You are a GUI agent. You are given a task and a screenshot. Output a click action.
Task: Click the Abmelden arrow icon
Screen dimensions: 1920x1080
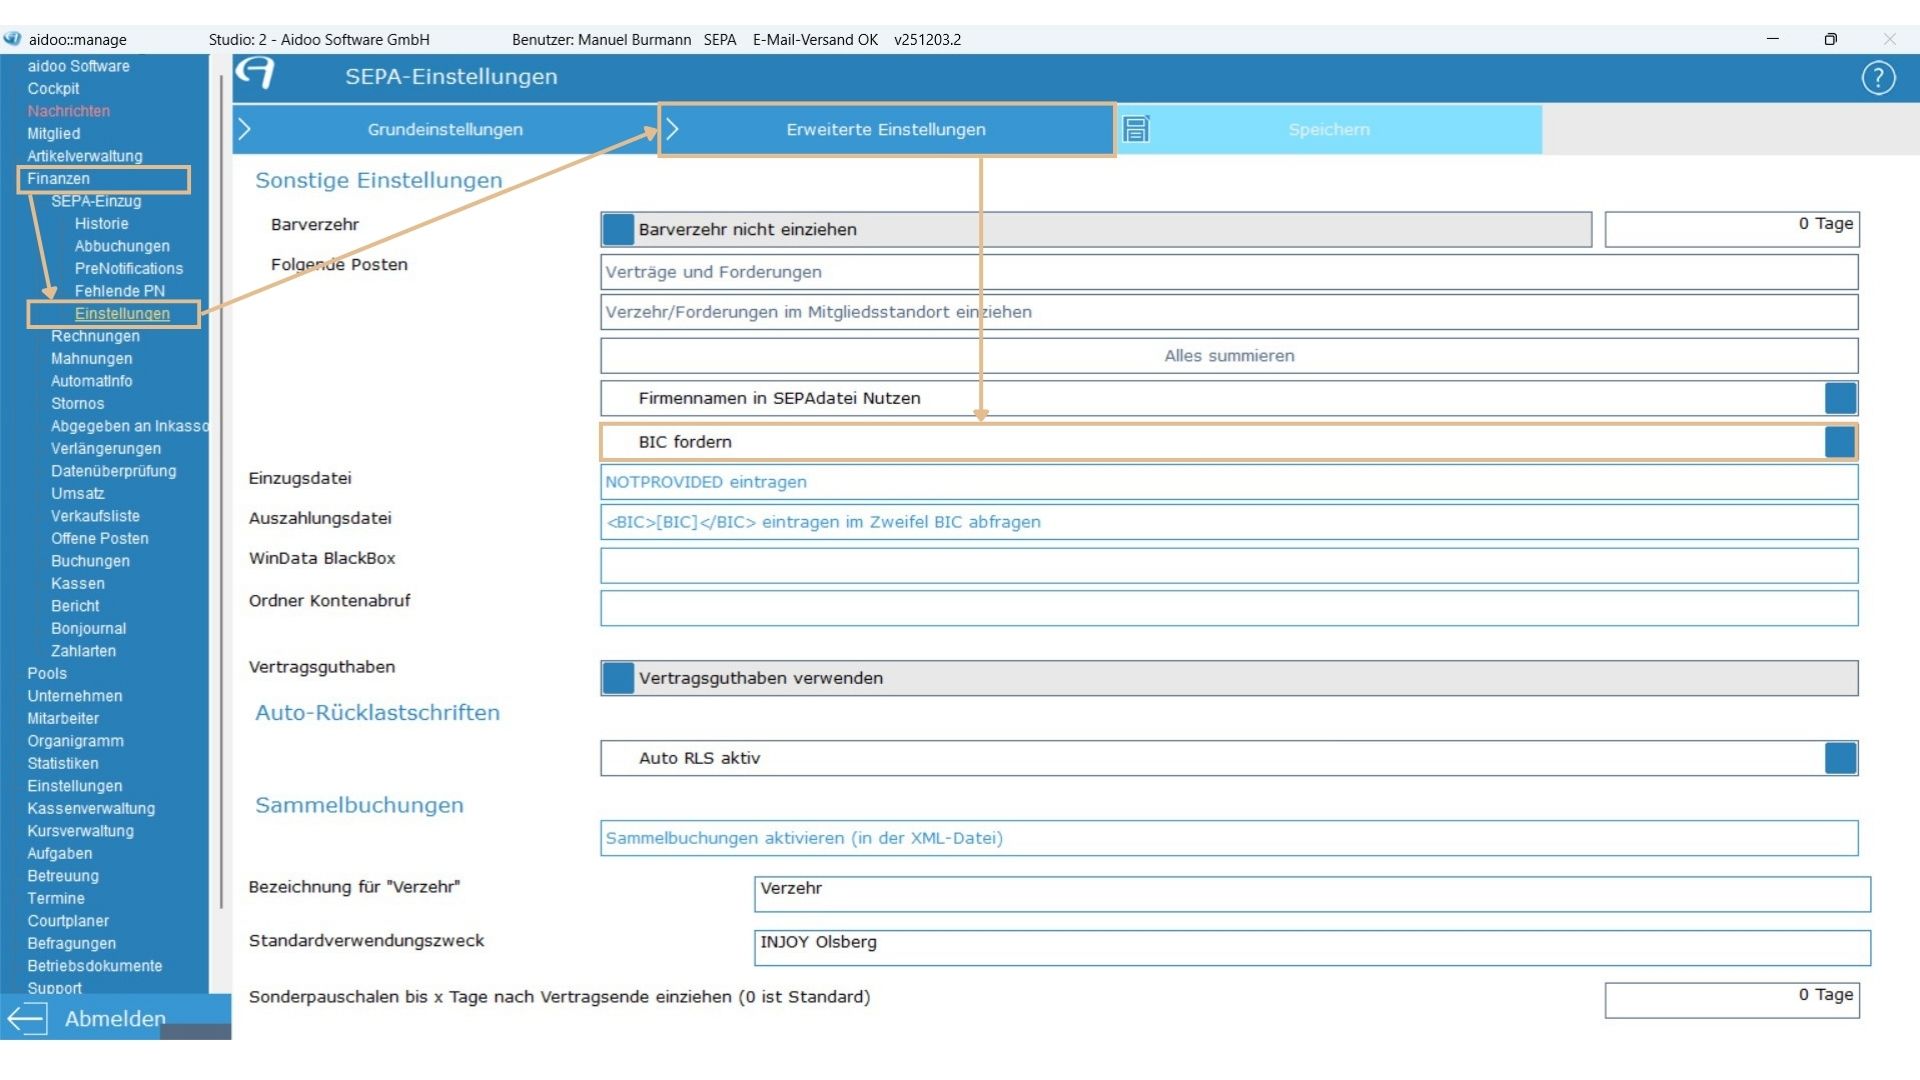pos(27,1019)
